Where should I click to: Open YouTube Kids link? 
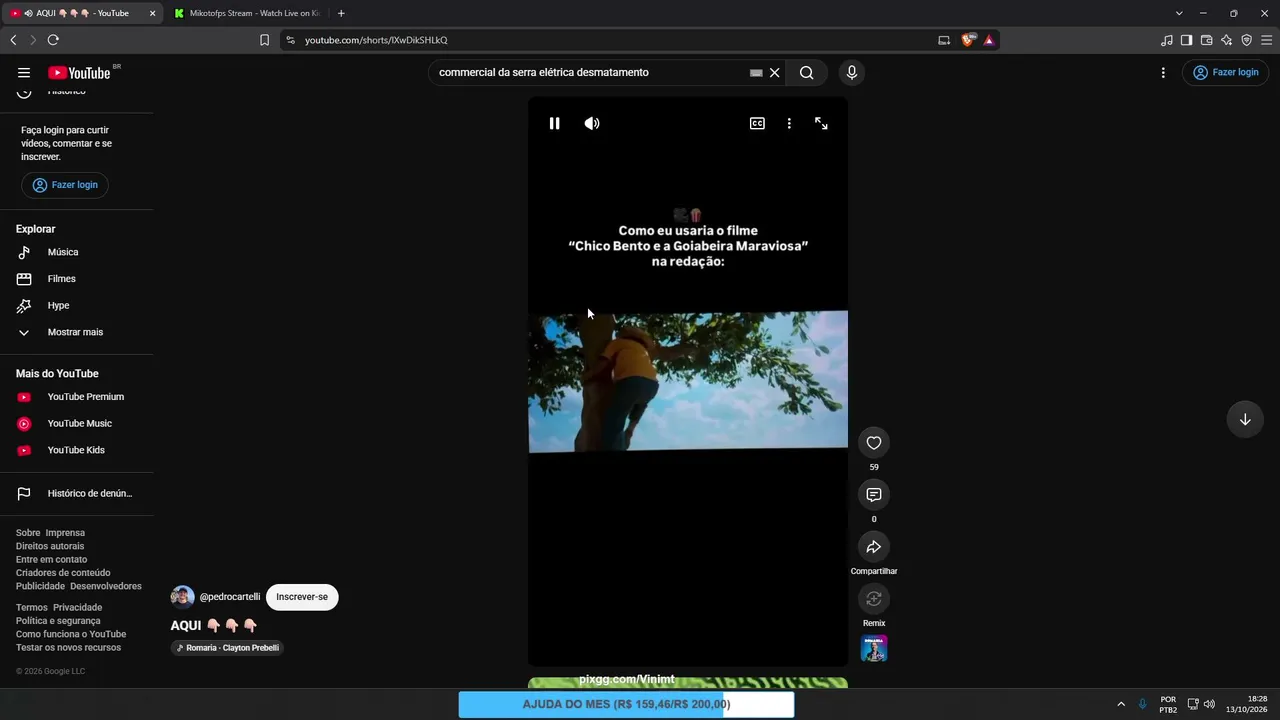[x=76, y=450]
